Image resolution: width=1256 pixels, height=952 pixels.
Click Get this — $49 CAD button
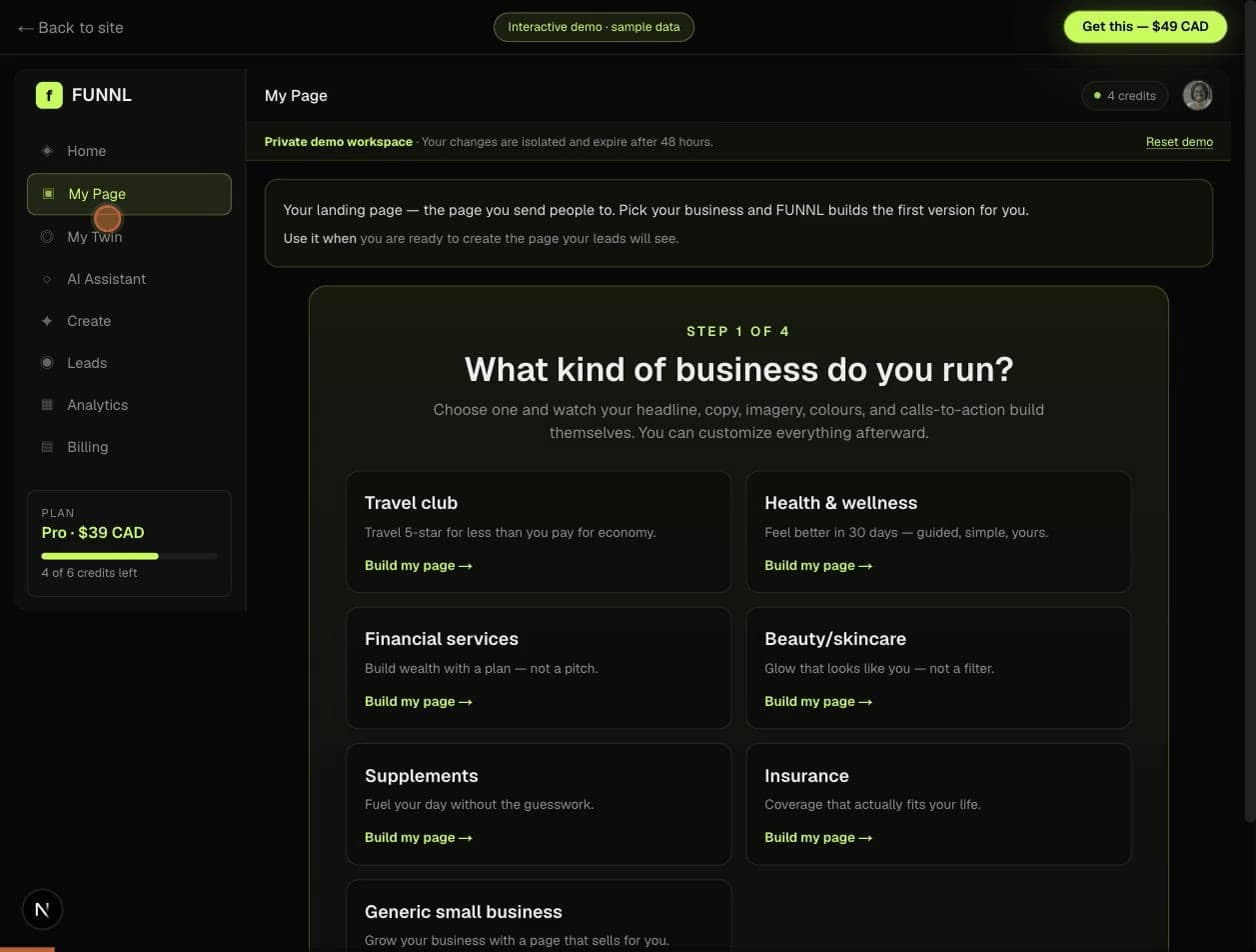[1145, 27]
